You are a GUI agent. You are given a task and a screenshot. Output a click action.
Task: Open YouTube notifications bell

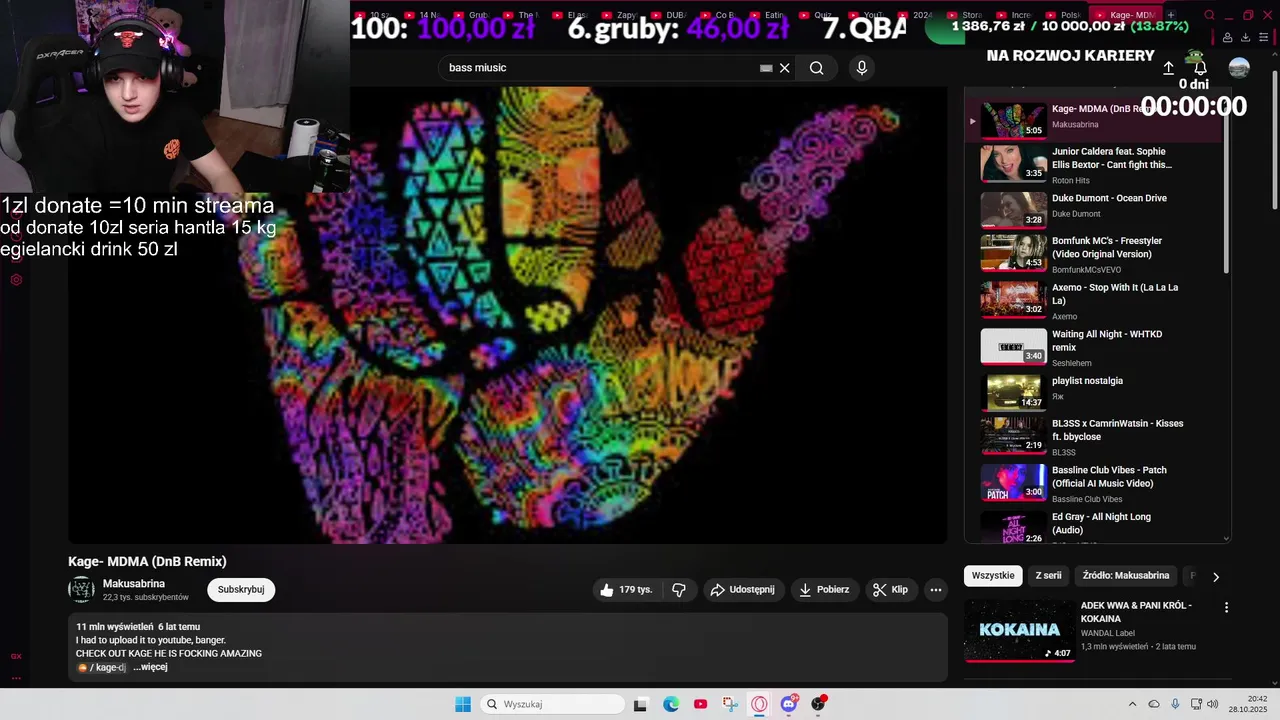coord(1200,68)
